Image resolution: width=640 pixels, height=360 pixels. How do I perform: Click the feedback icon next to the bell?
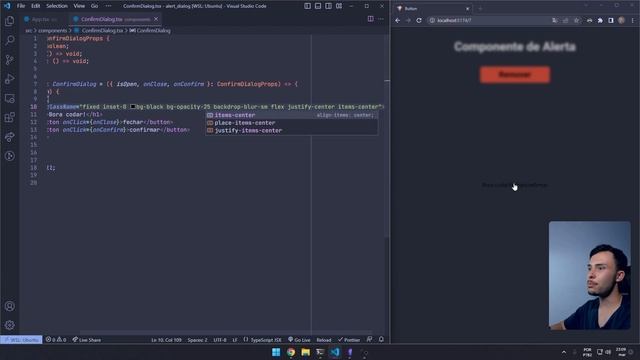coord(369,340)
